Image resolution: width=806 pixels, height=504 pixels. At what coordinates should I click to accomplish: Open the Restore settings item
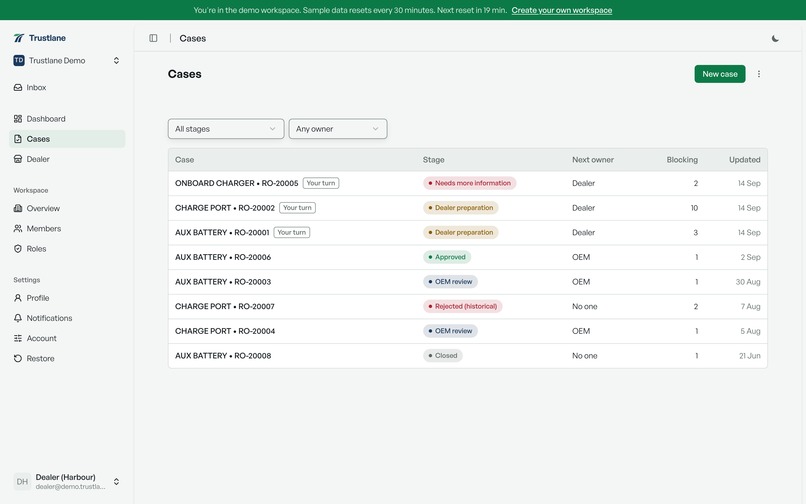point(67,358)
